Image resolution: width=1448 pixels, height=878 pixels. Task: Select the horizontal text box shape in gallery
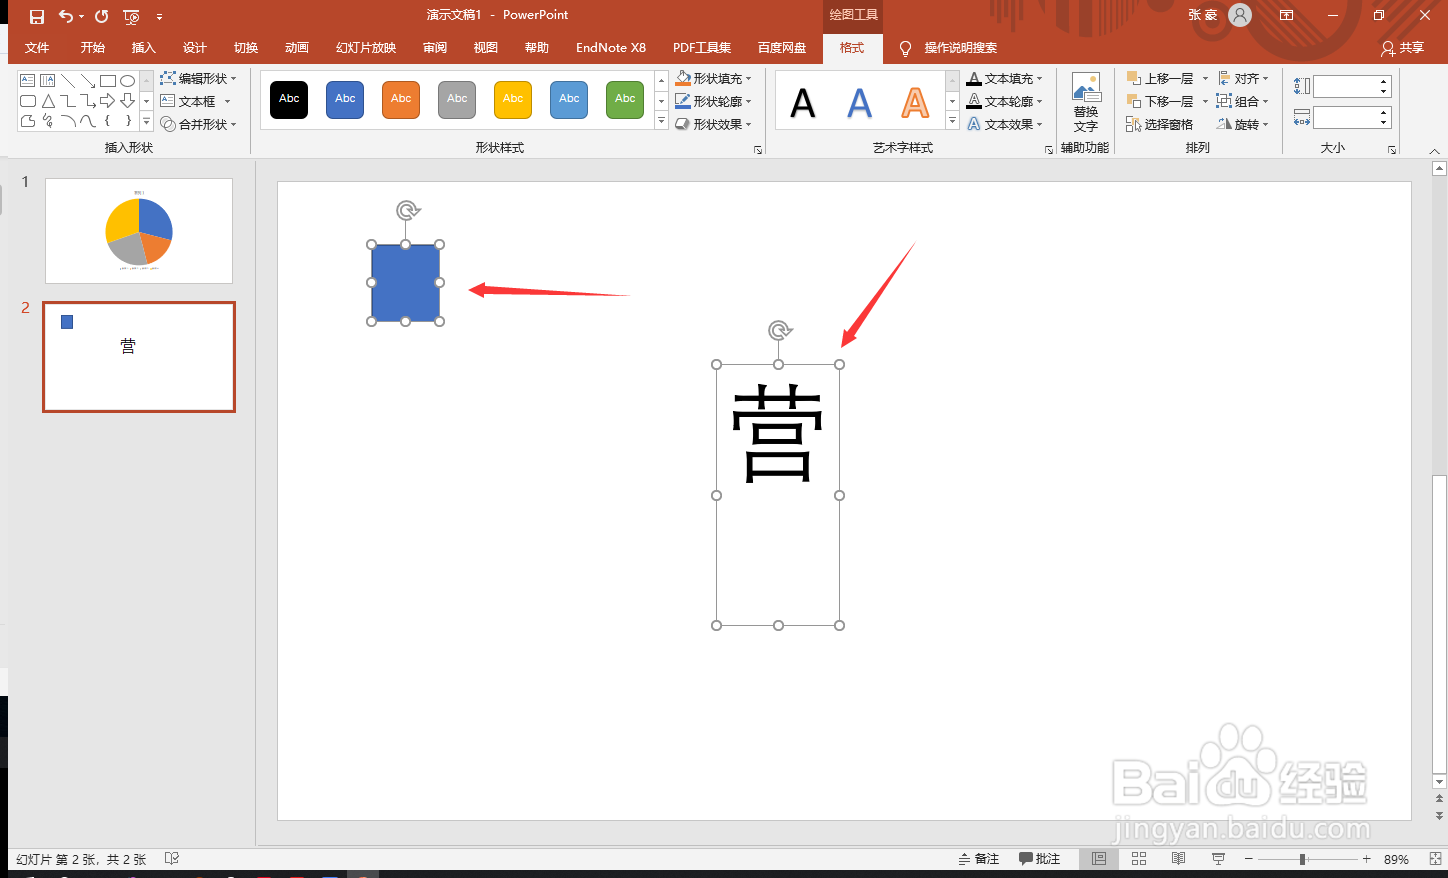tap(28, 80)
